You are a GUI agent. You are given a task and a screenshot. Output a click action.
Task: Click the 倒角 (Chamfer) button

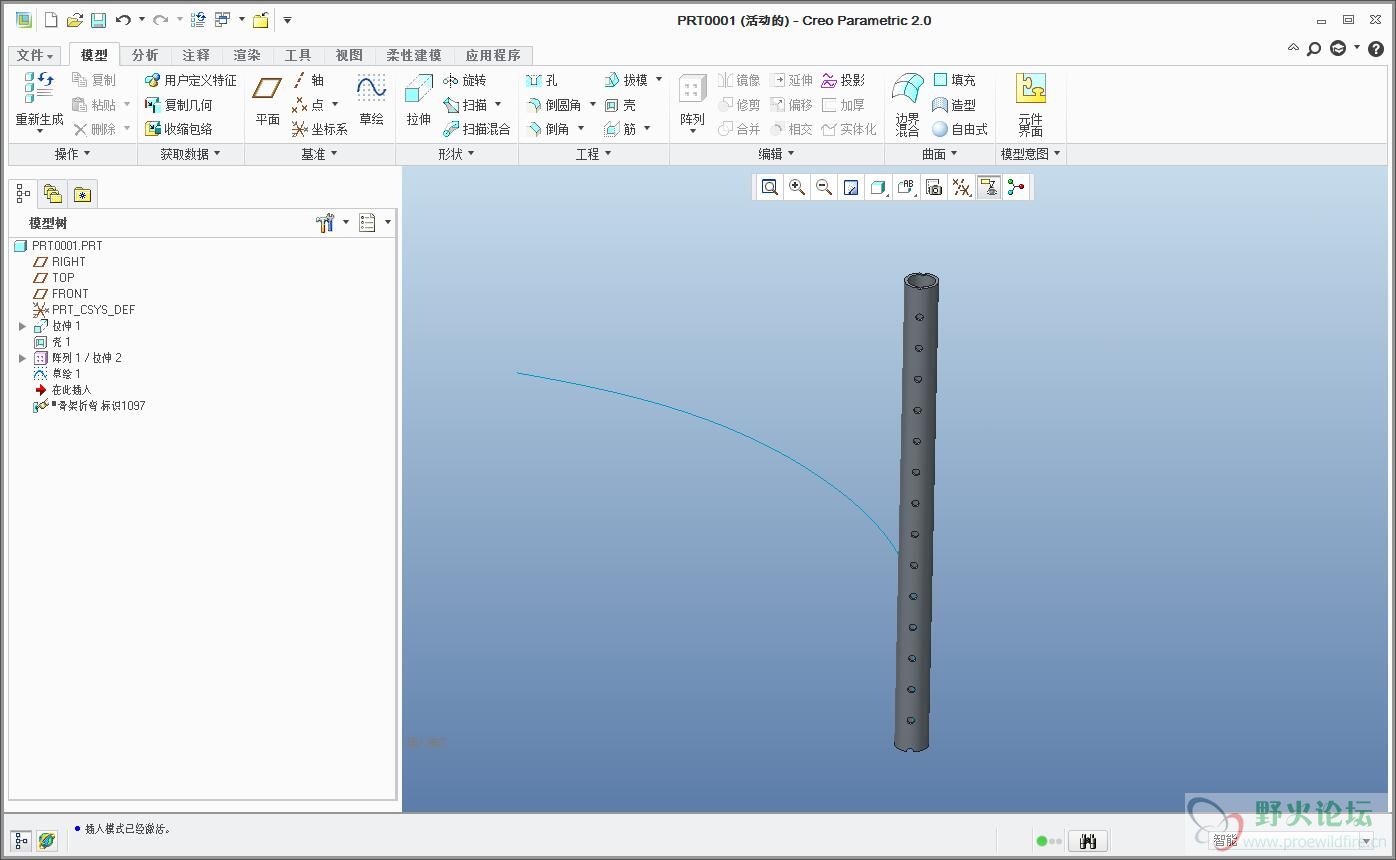(x=548, y=129)
